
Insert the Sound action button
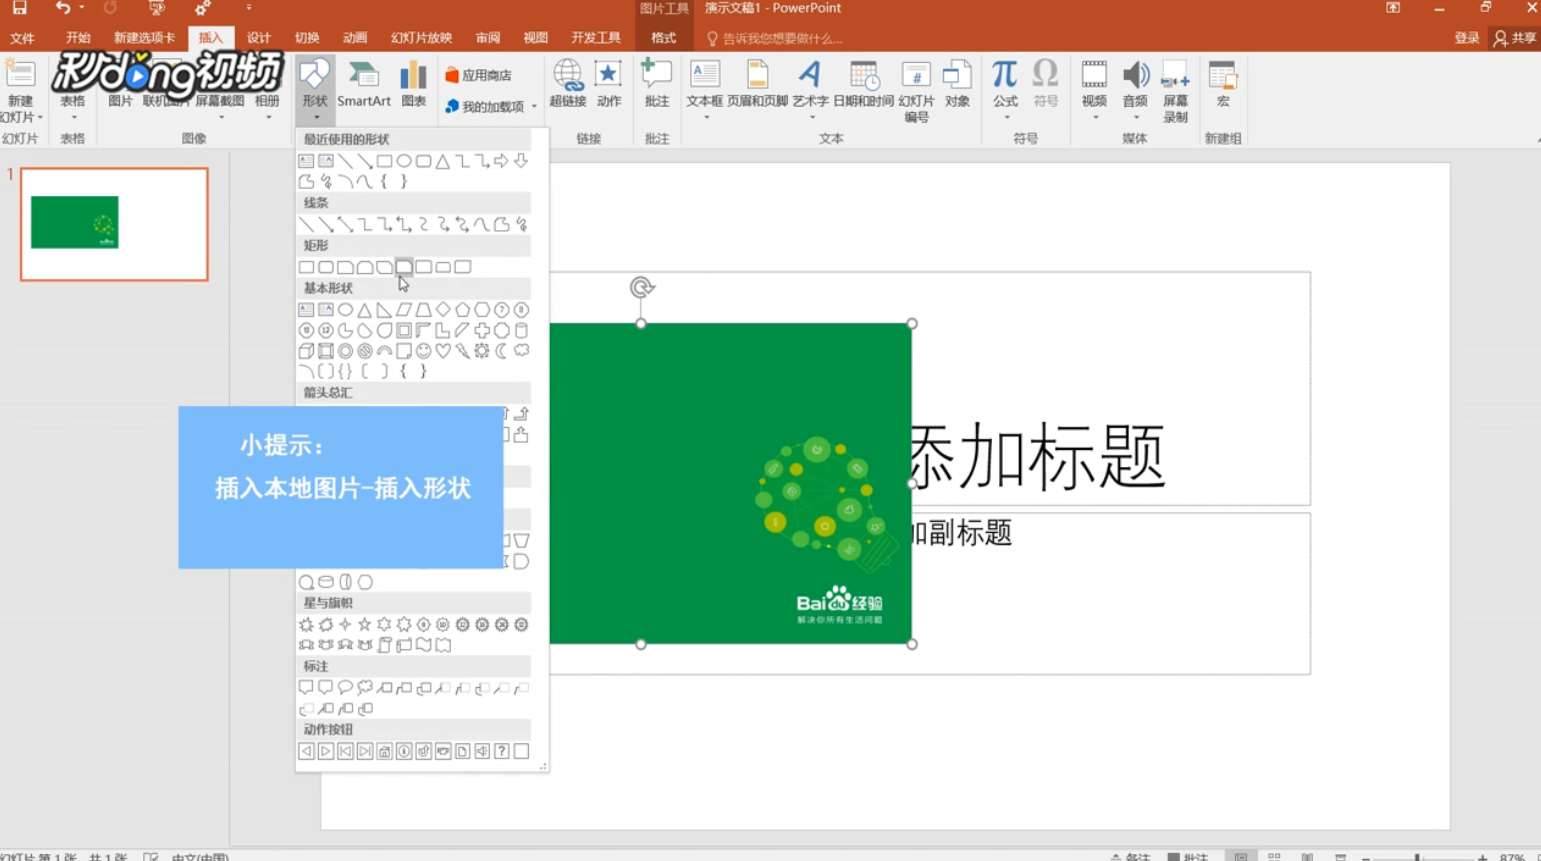482,751
